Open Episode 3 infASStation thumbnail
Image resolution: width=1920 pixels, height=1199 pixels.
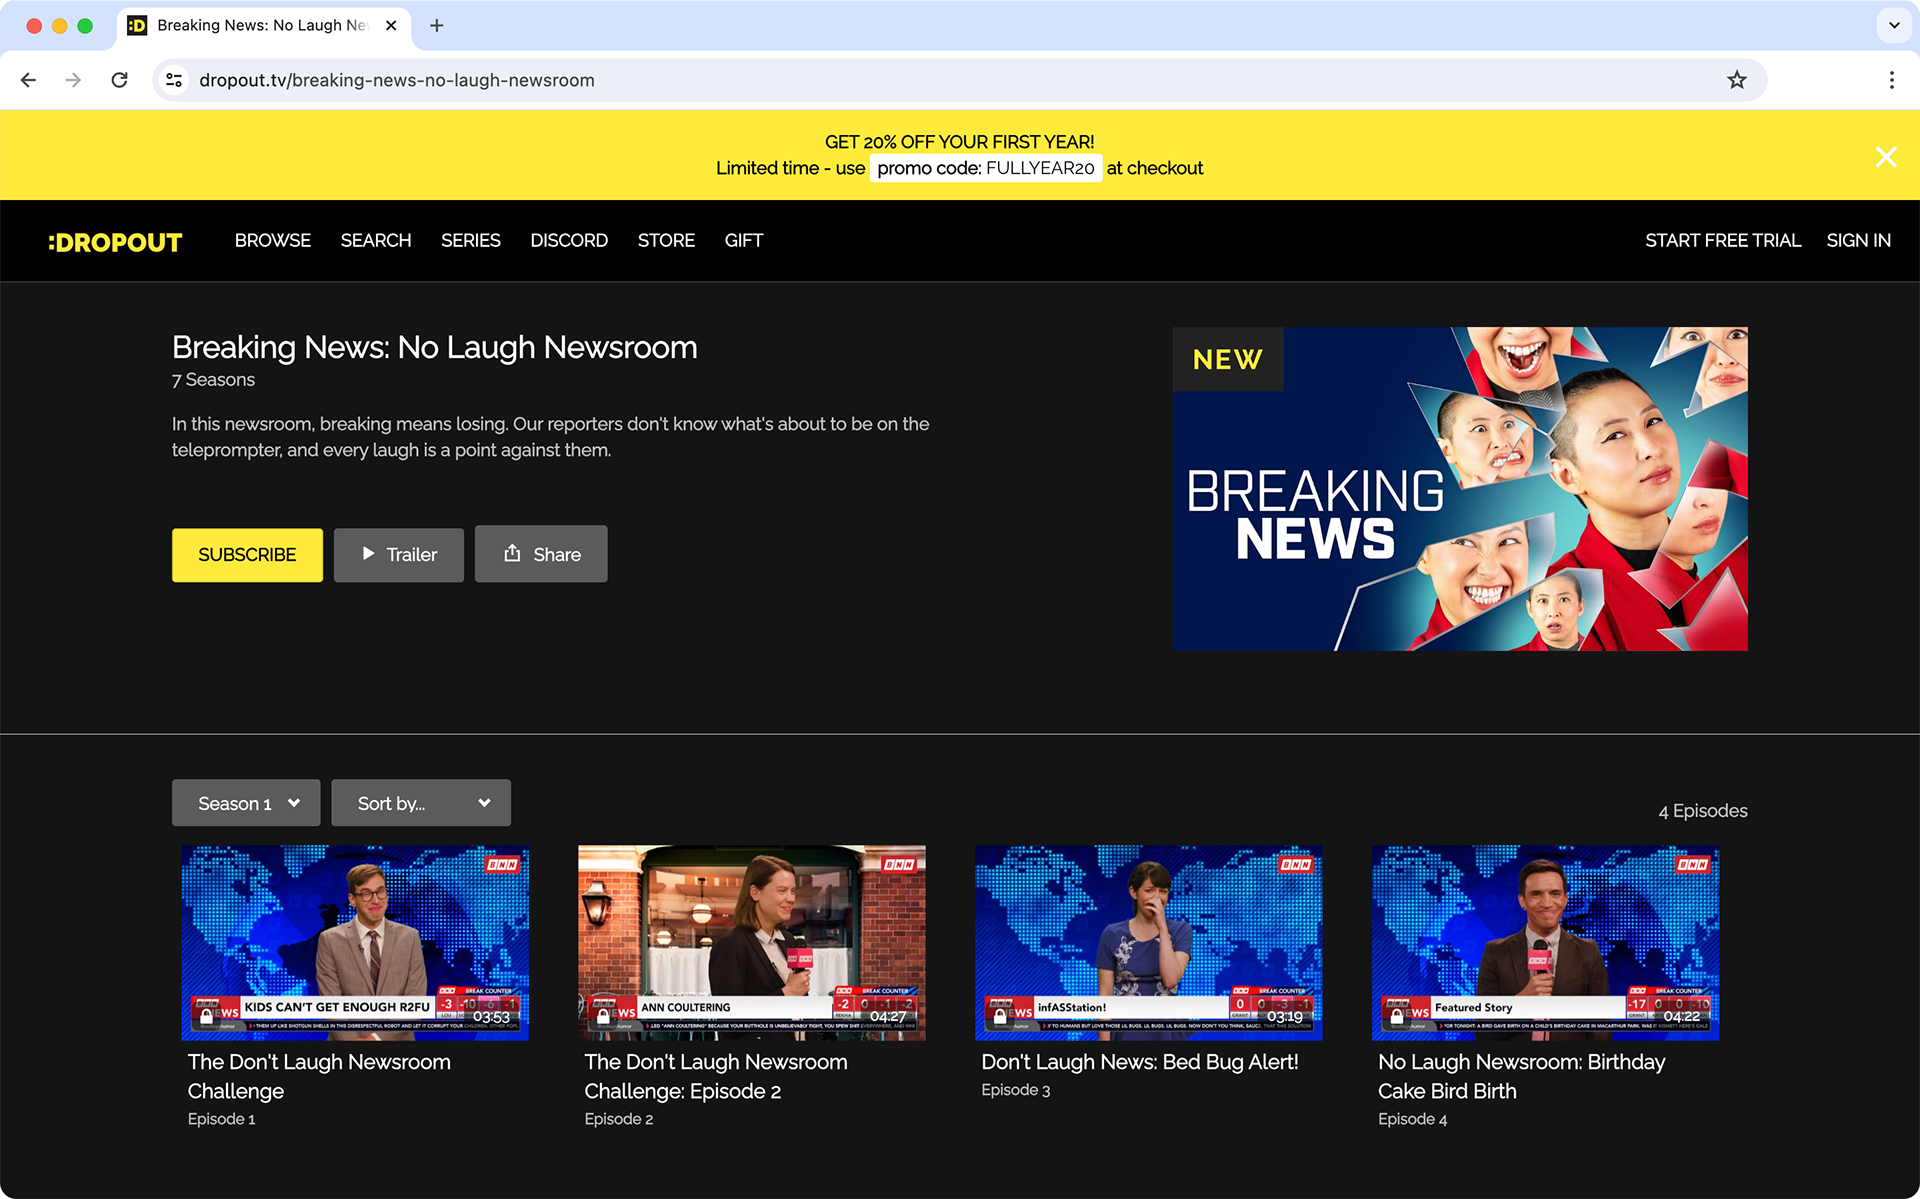point(1149,943)
